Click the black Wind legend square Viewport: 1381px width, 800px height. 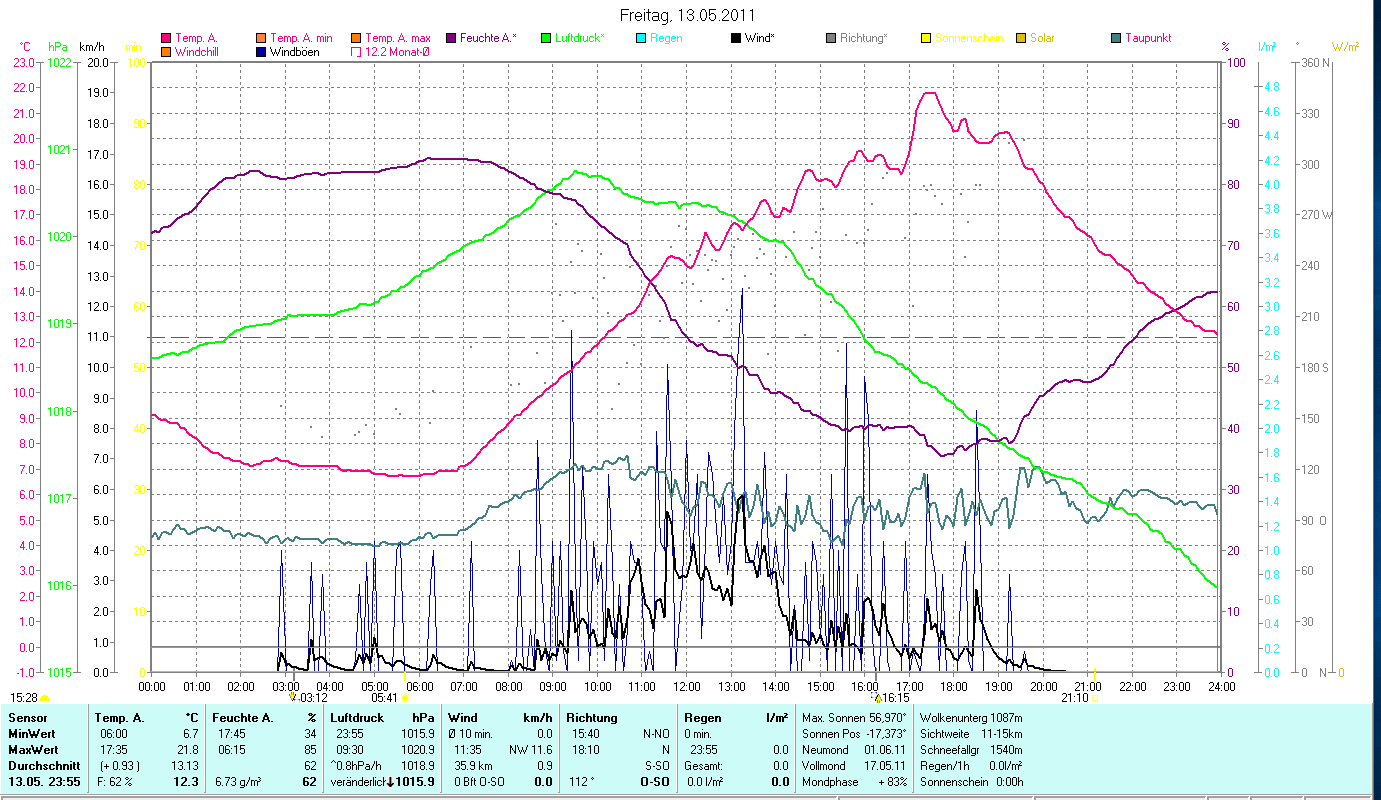736,38
